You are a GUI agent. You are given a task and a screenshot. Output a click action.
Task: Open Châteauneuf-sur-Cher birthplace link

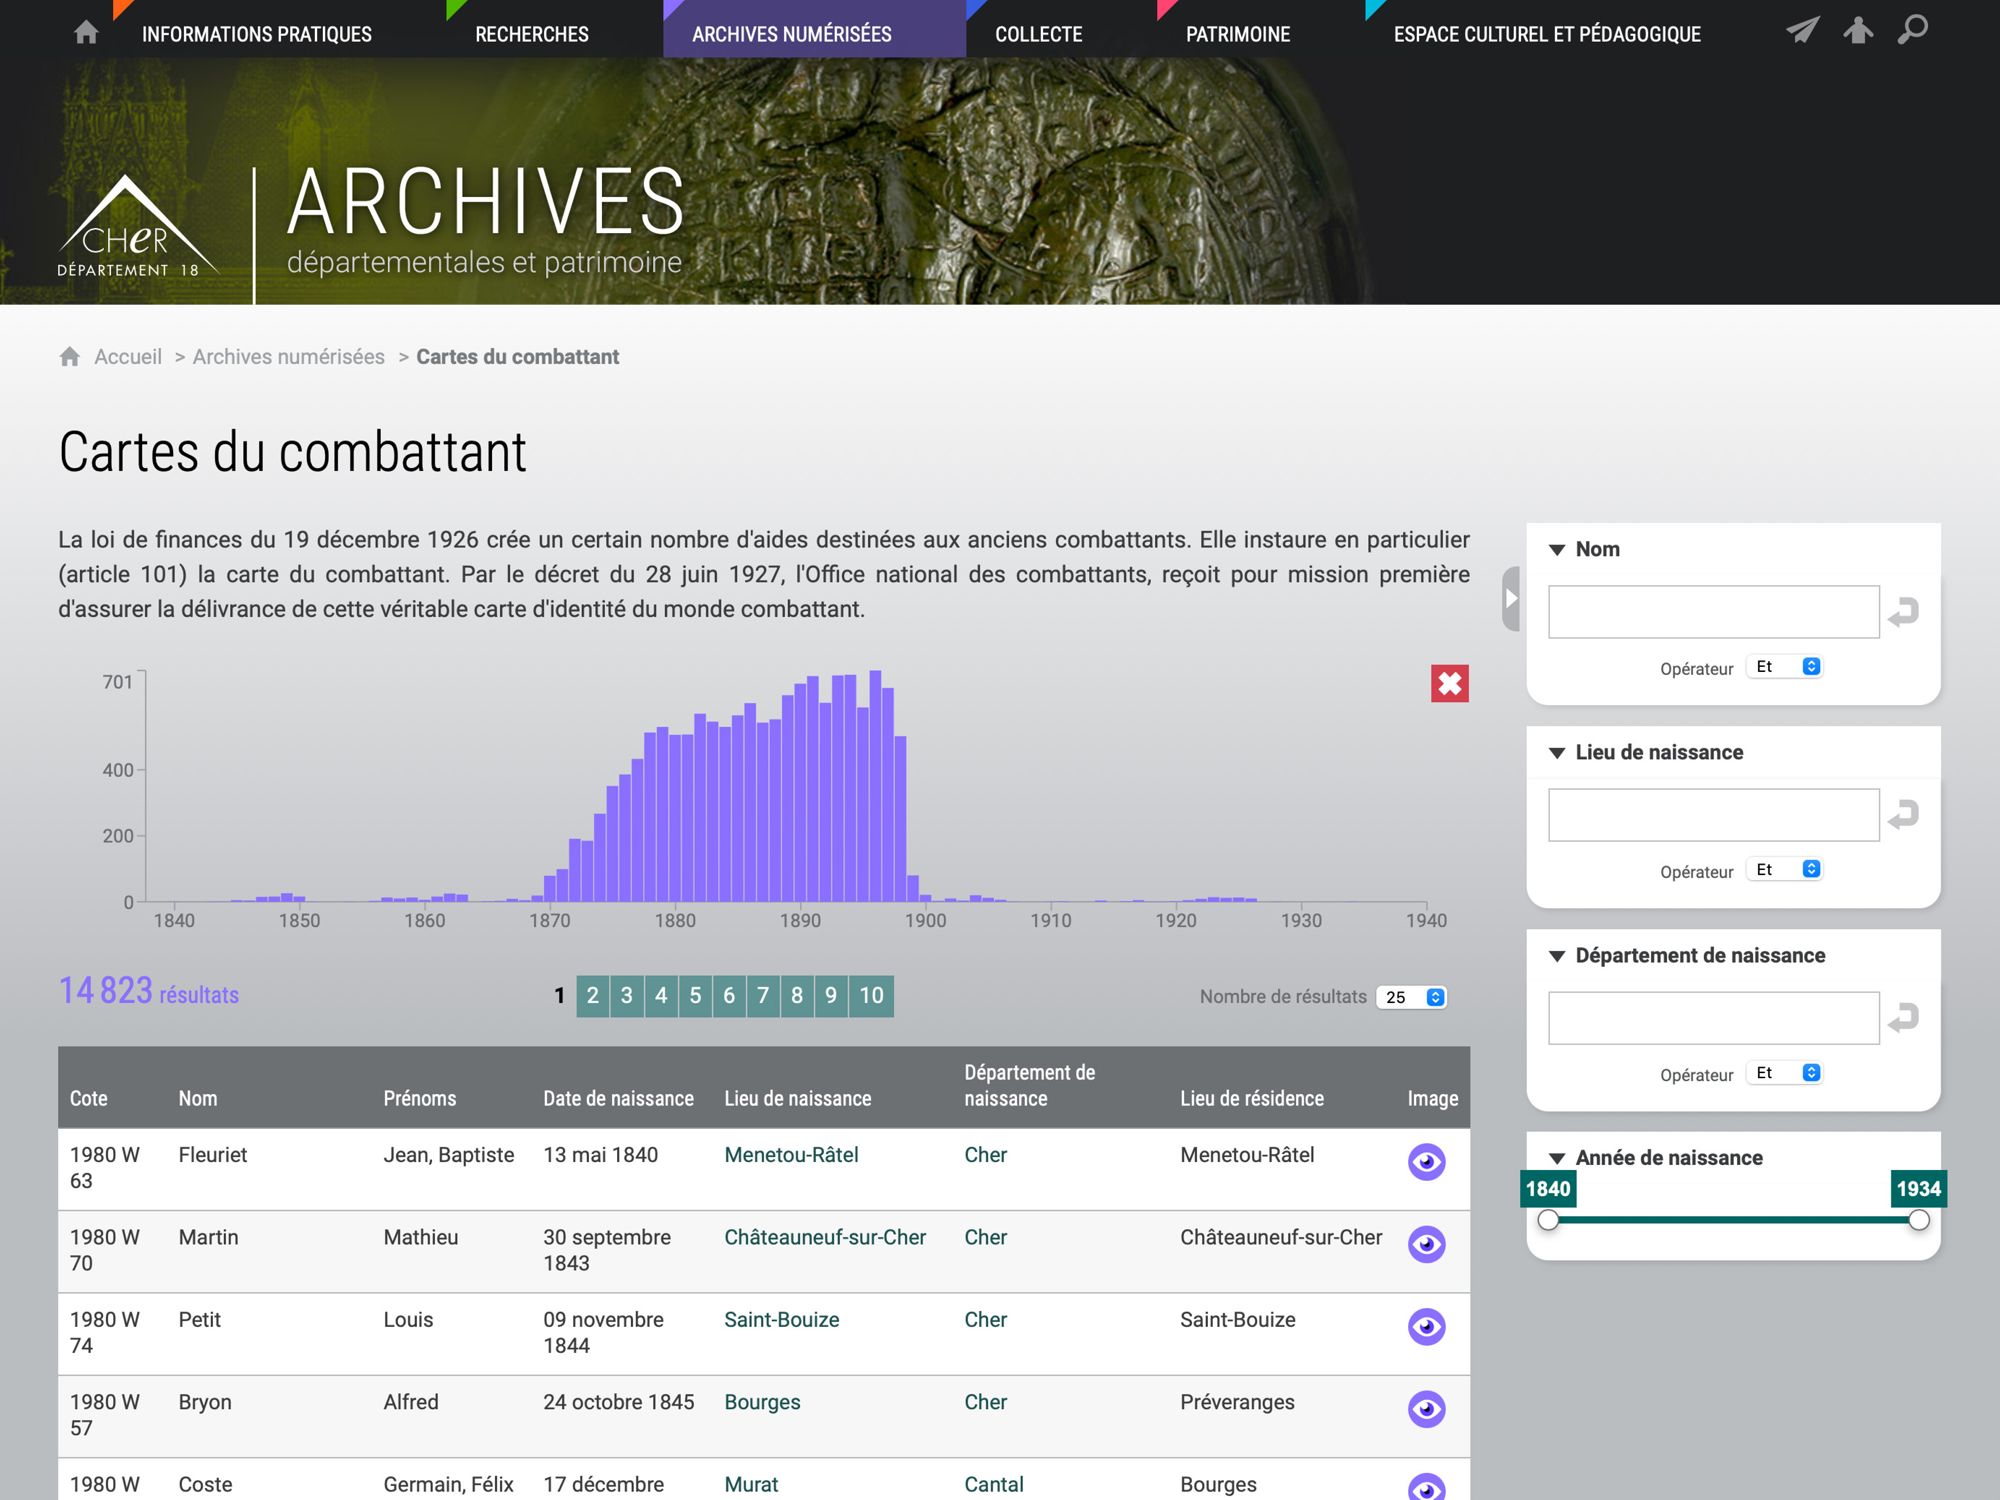pos(825,1237)
